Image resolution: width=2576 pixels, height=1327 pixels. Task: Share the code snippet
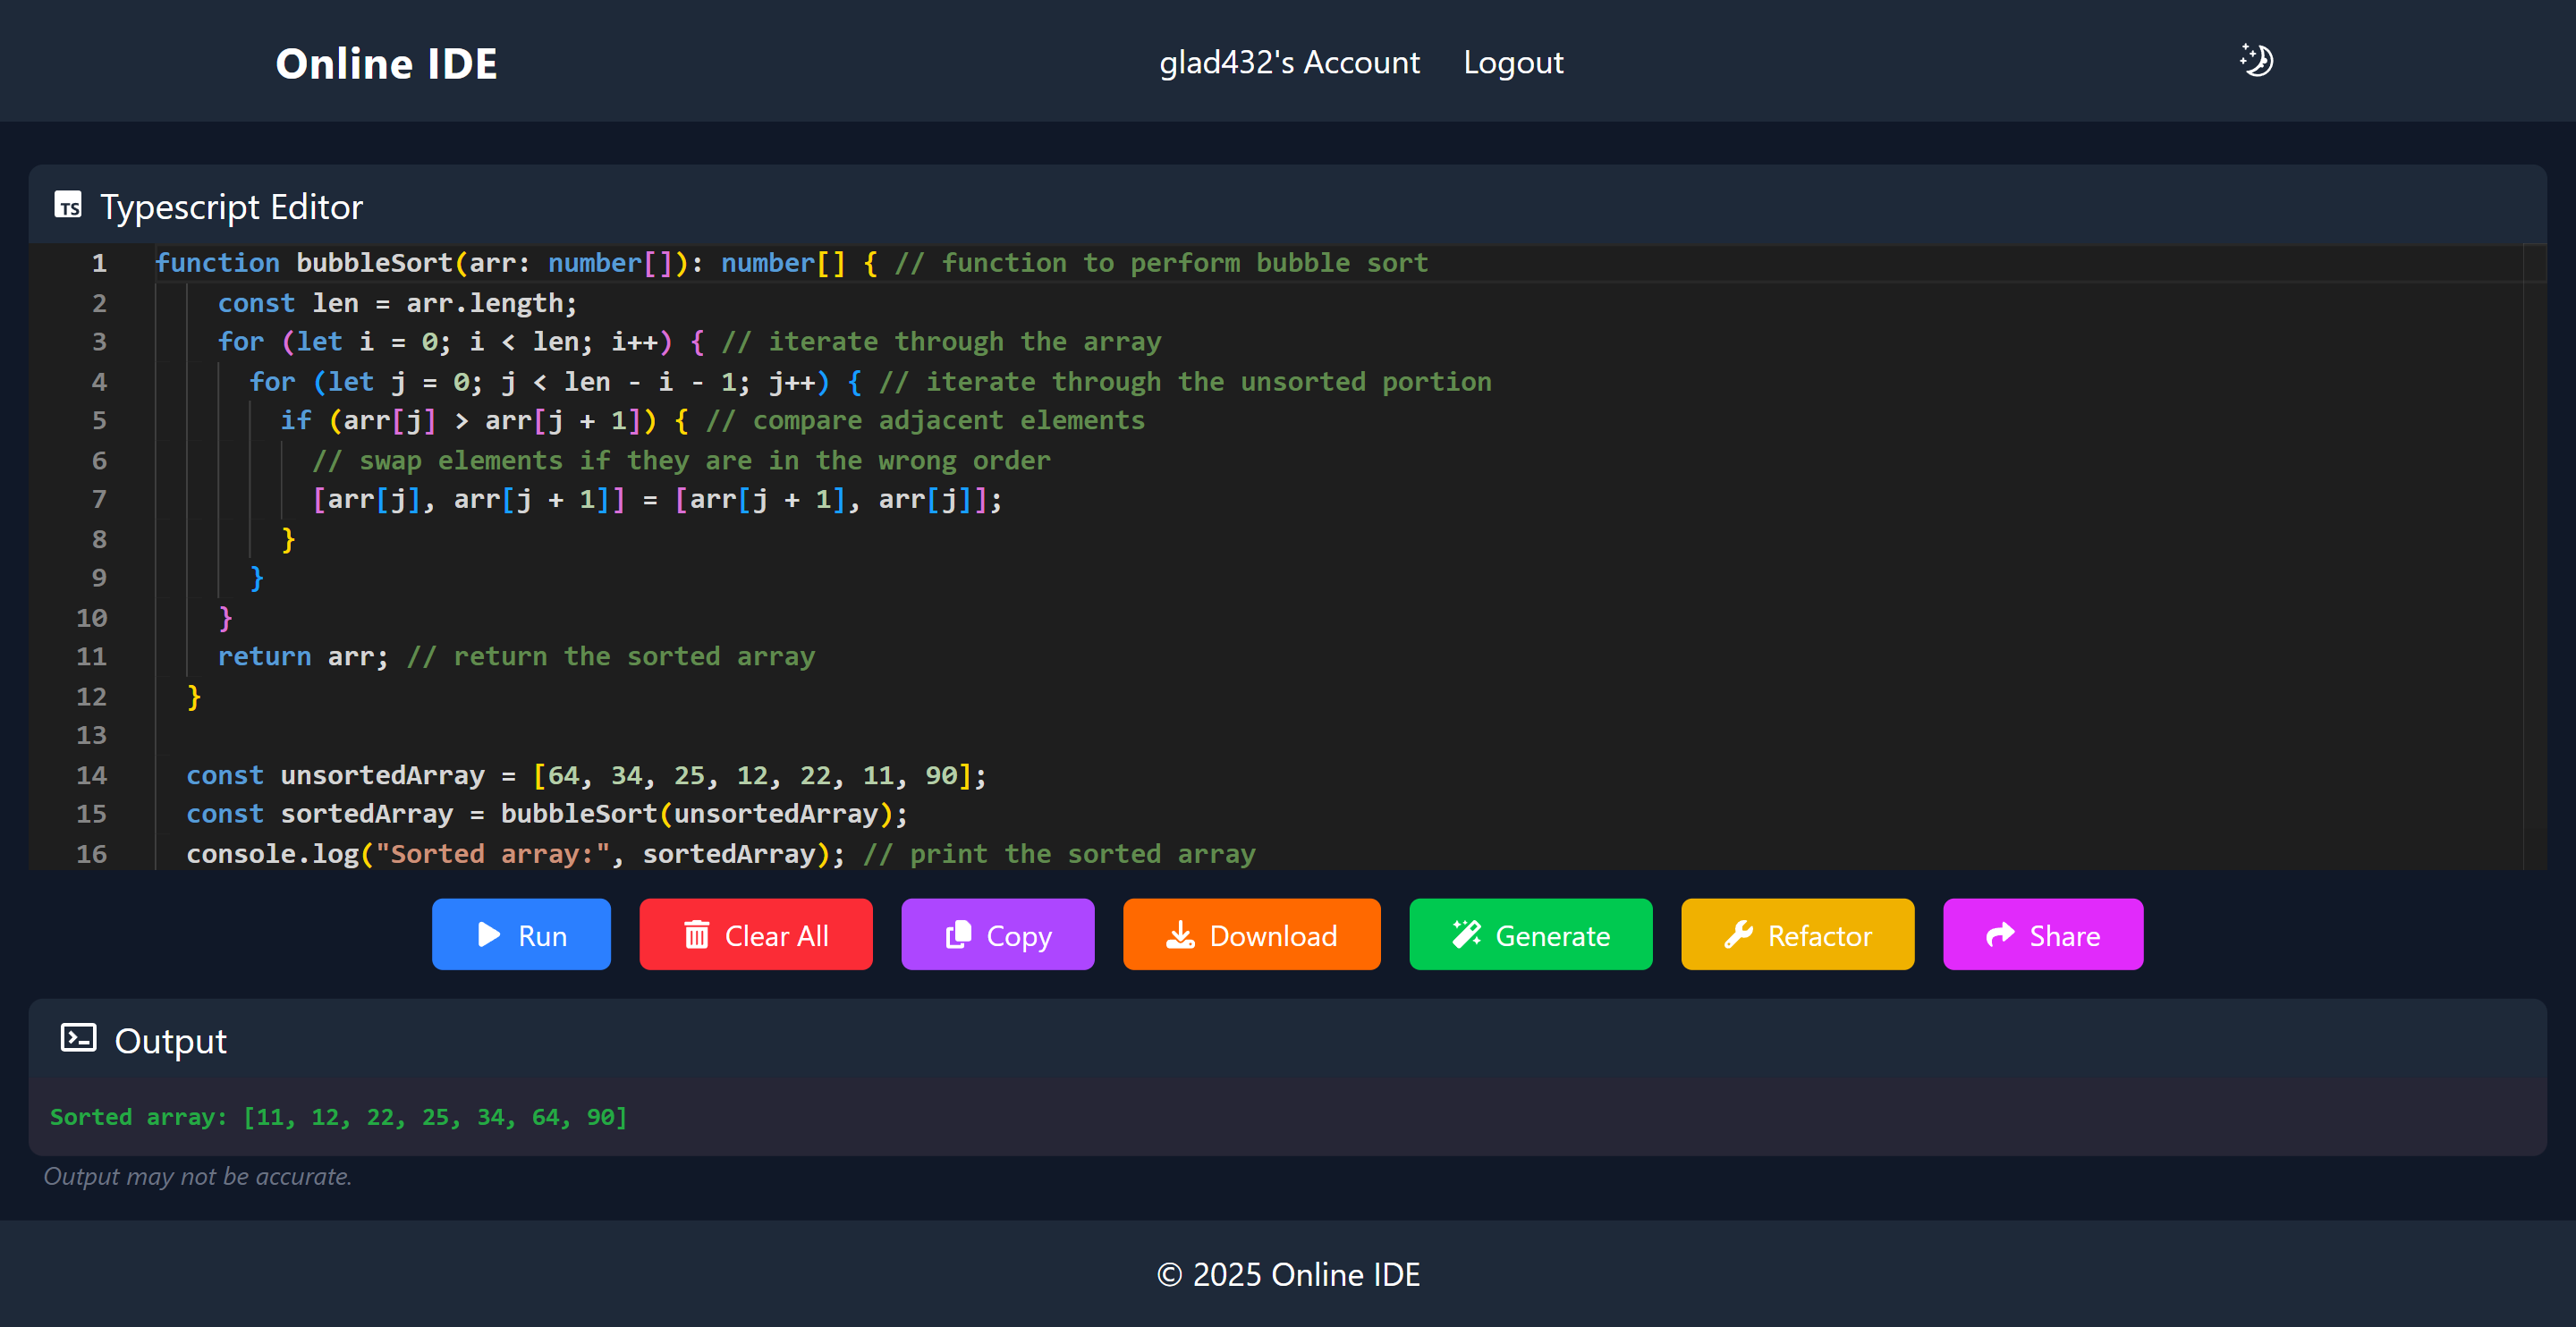pos(2043,934)
